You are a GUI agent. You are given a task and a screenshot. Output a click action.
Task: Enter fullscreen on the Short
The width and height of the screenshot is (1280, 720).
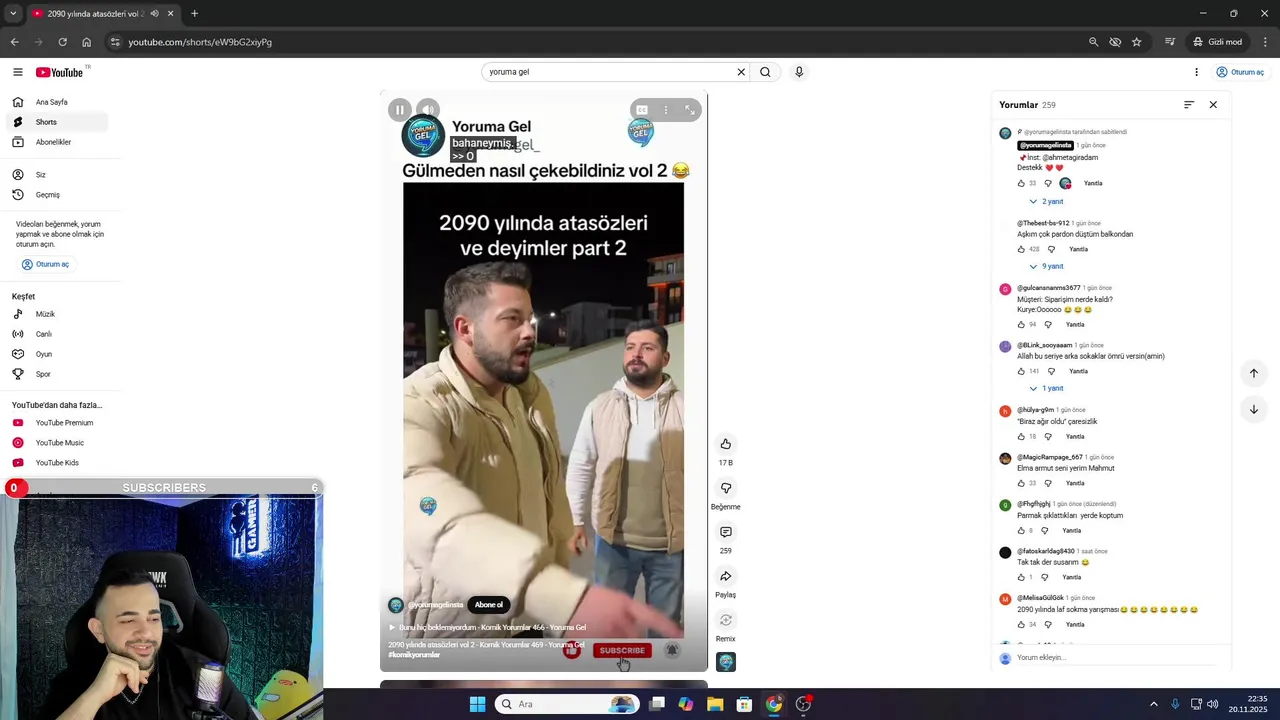pyautogui.click(x=690, y=110)
